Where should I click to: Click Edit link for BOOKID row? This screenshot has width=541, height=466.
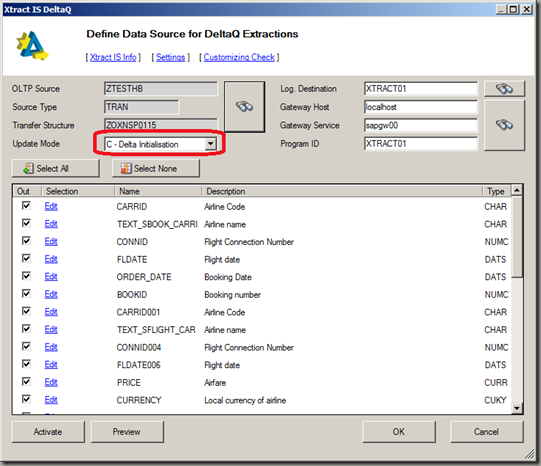coord(51,294)
